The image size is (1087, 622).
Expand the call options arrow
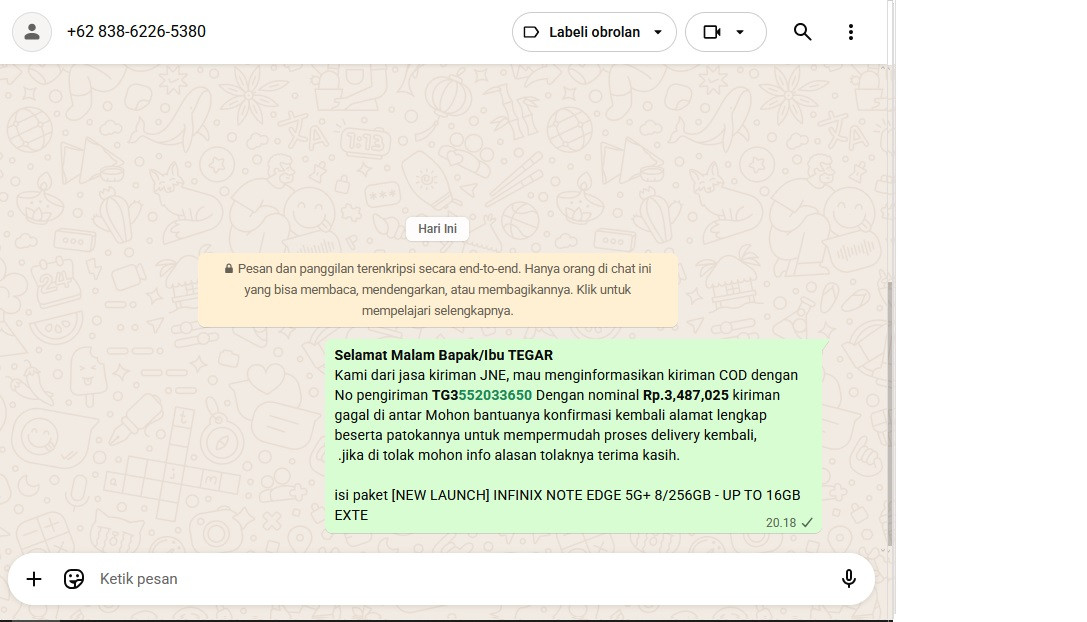[740, 32]
